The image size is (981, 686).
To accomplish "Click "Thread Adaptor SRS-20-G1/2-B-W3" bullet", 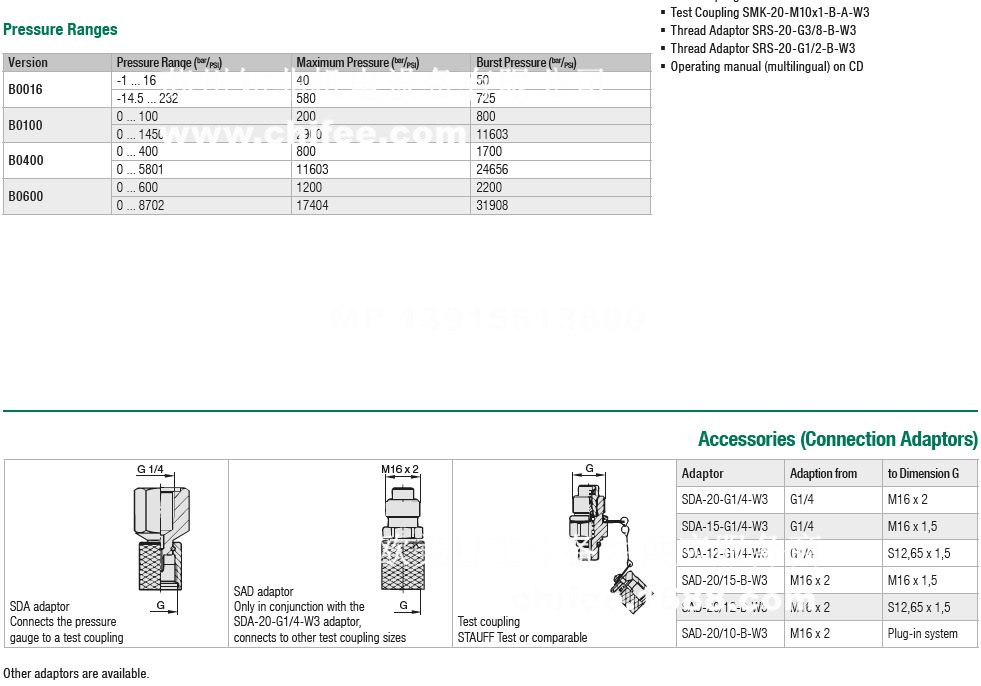I will click(x=763, y=49).
